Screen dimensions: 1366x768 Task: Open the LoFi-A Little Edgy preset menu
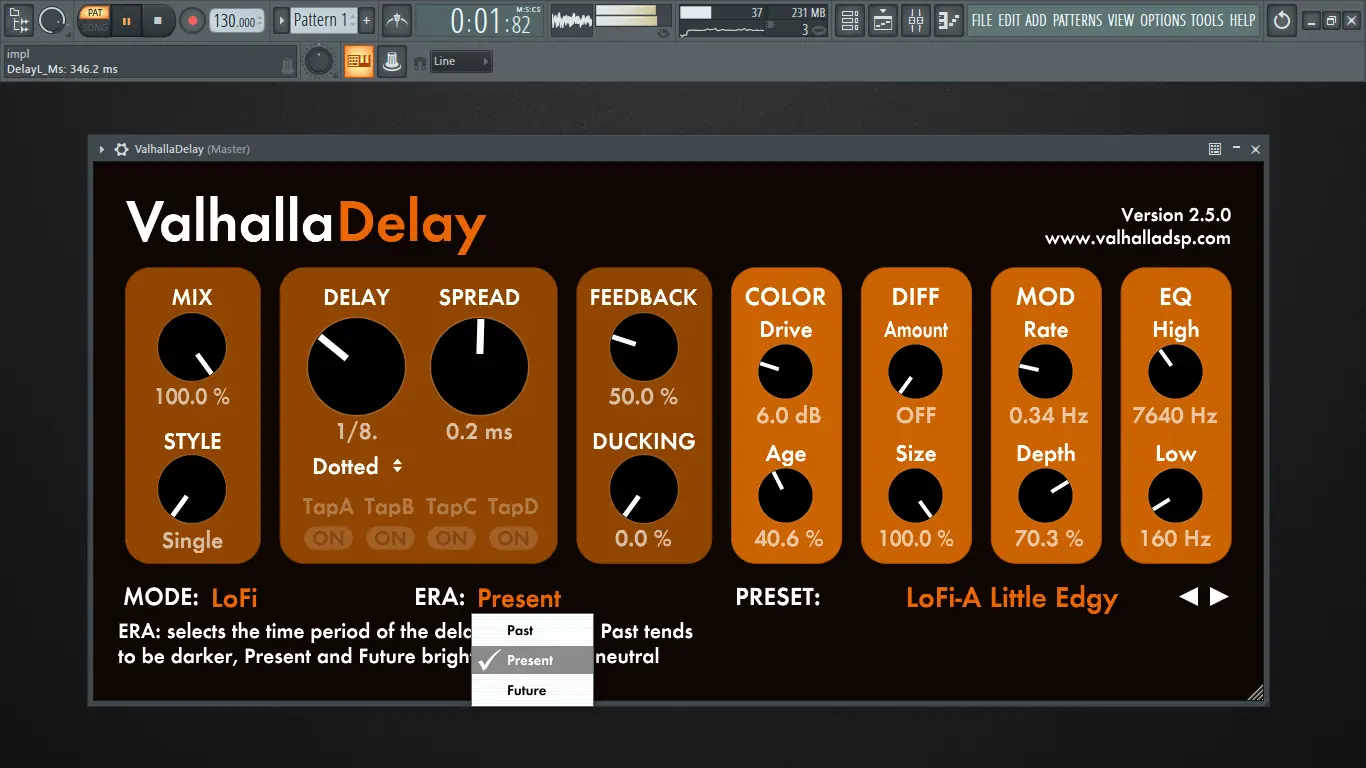1012,598
